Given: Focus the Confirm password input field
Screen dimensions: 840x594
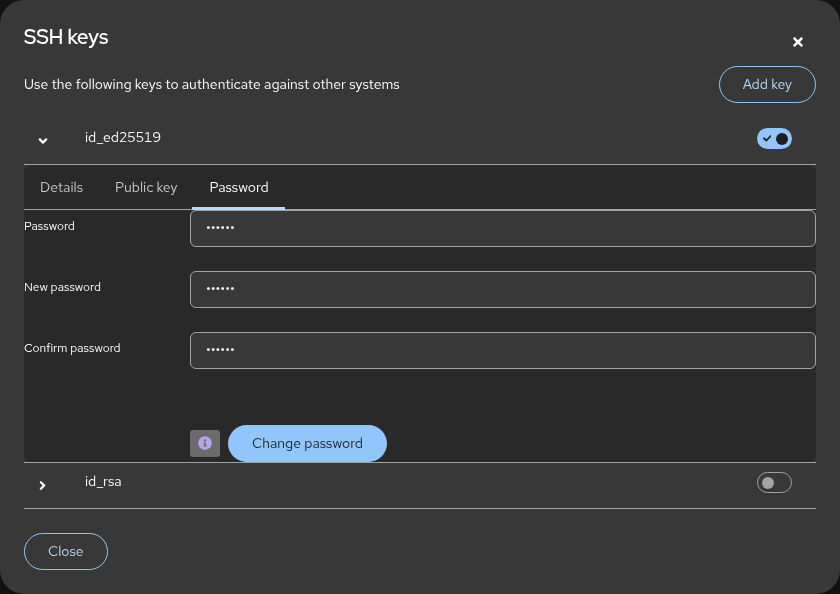Looking at the screenshot, I should coord(502,351).
